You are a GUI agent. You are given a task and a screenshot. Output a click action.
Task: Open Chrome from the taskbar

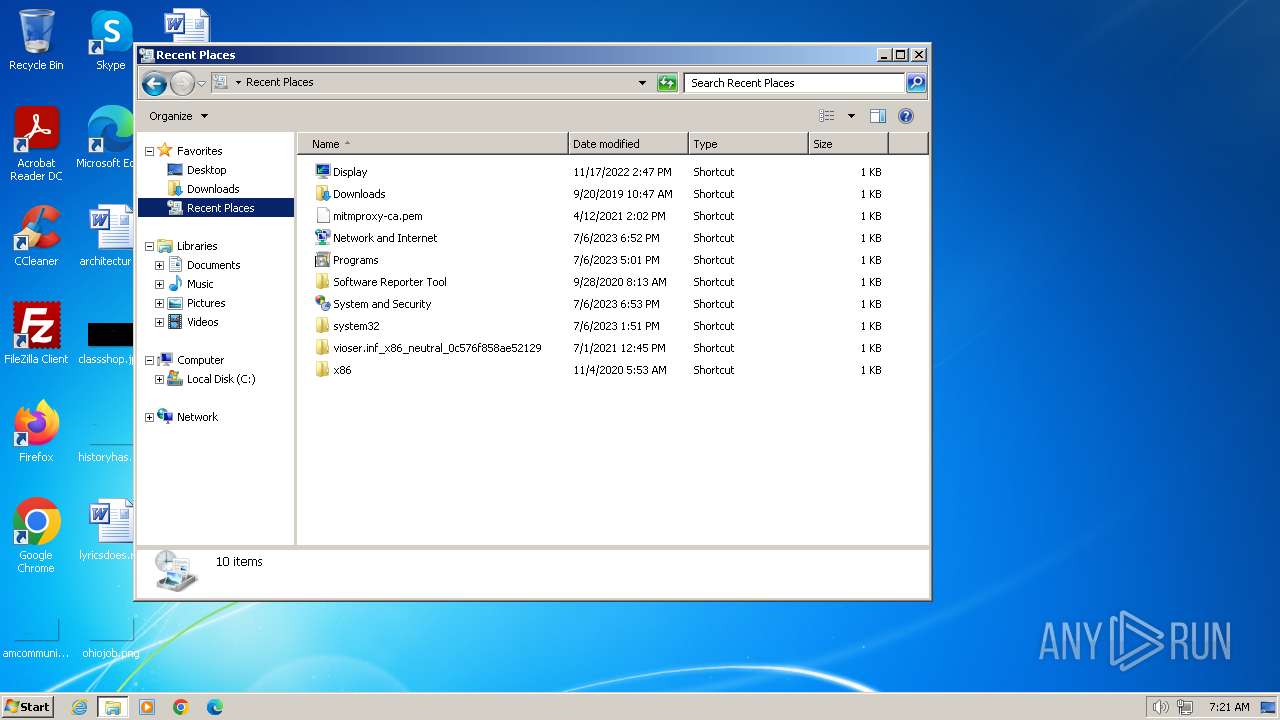(x=181, y=707)
